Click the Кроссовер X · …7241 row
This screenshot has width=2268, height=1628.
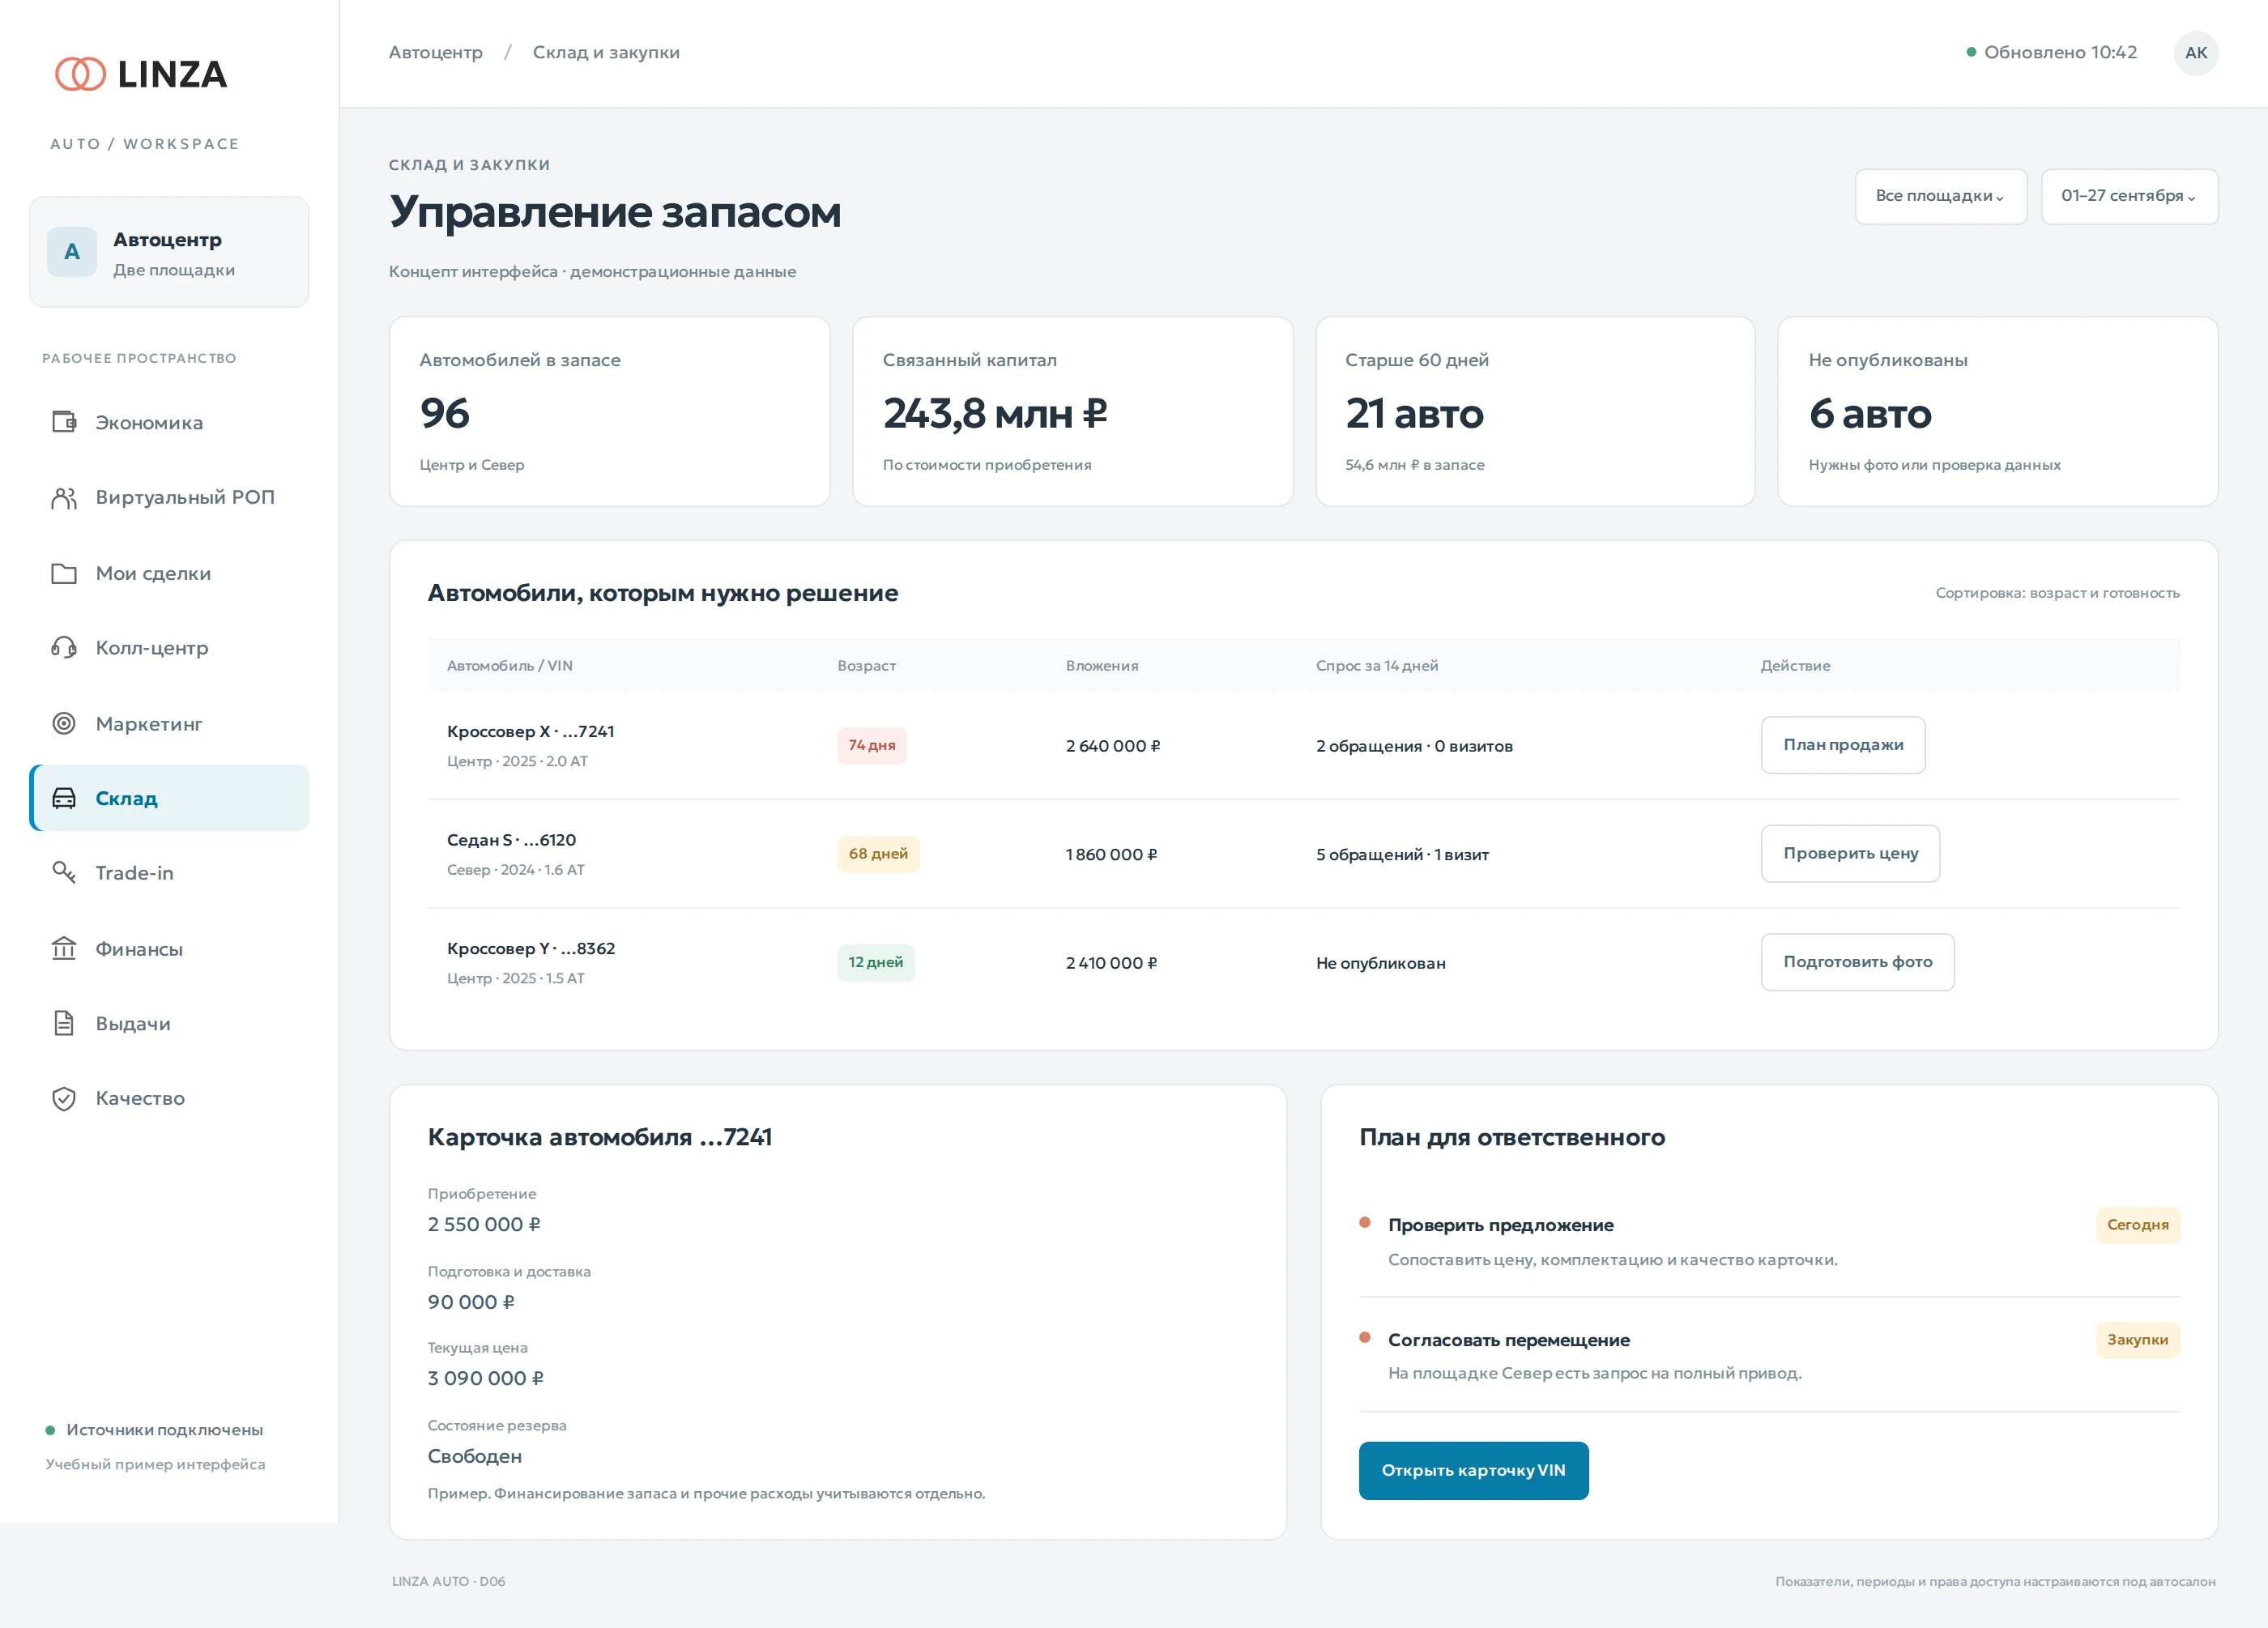1303,746
